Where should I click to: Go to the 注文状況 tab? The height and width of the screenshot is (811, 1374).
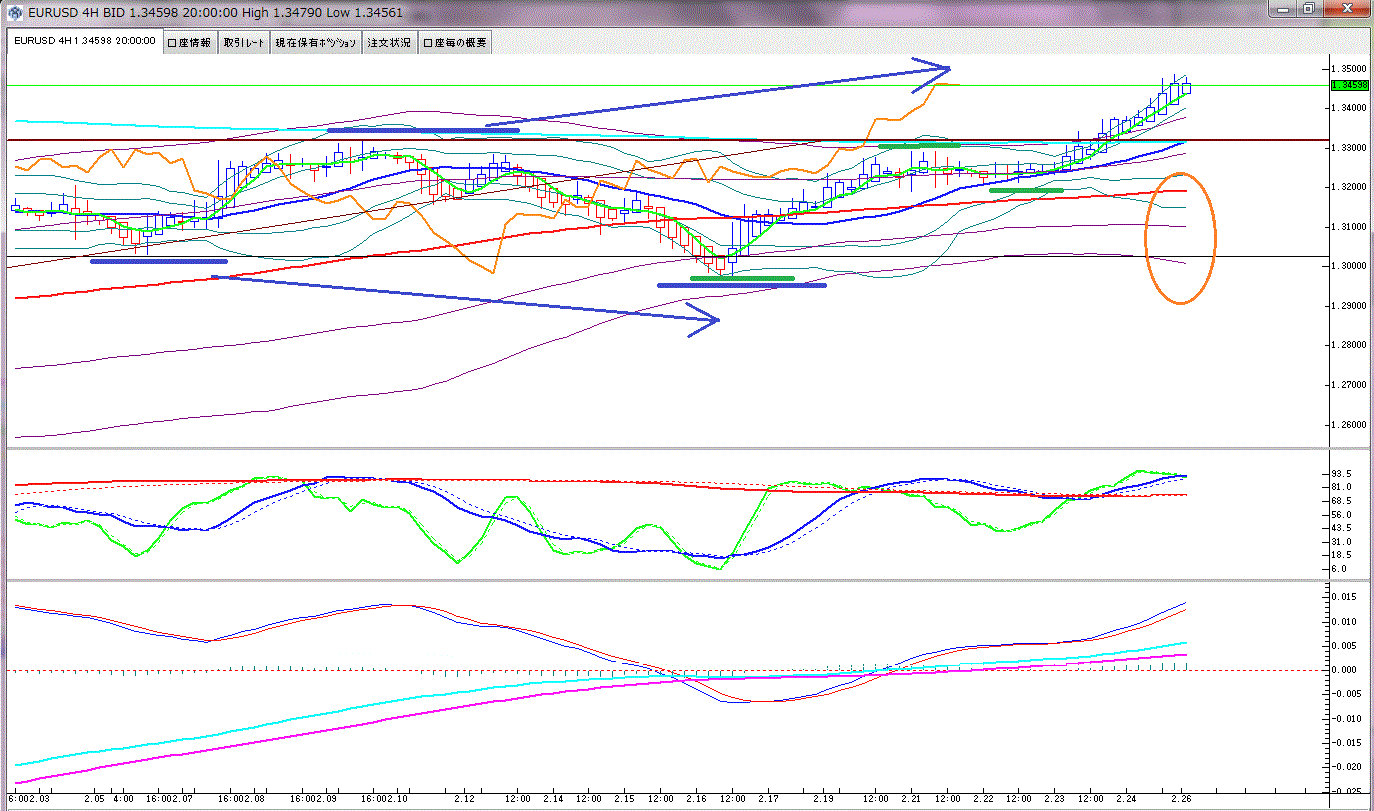point(390,43)
